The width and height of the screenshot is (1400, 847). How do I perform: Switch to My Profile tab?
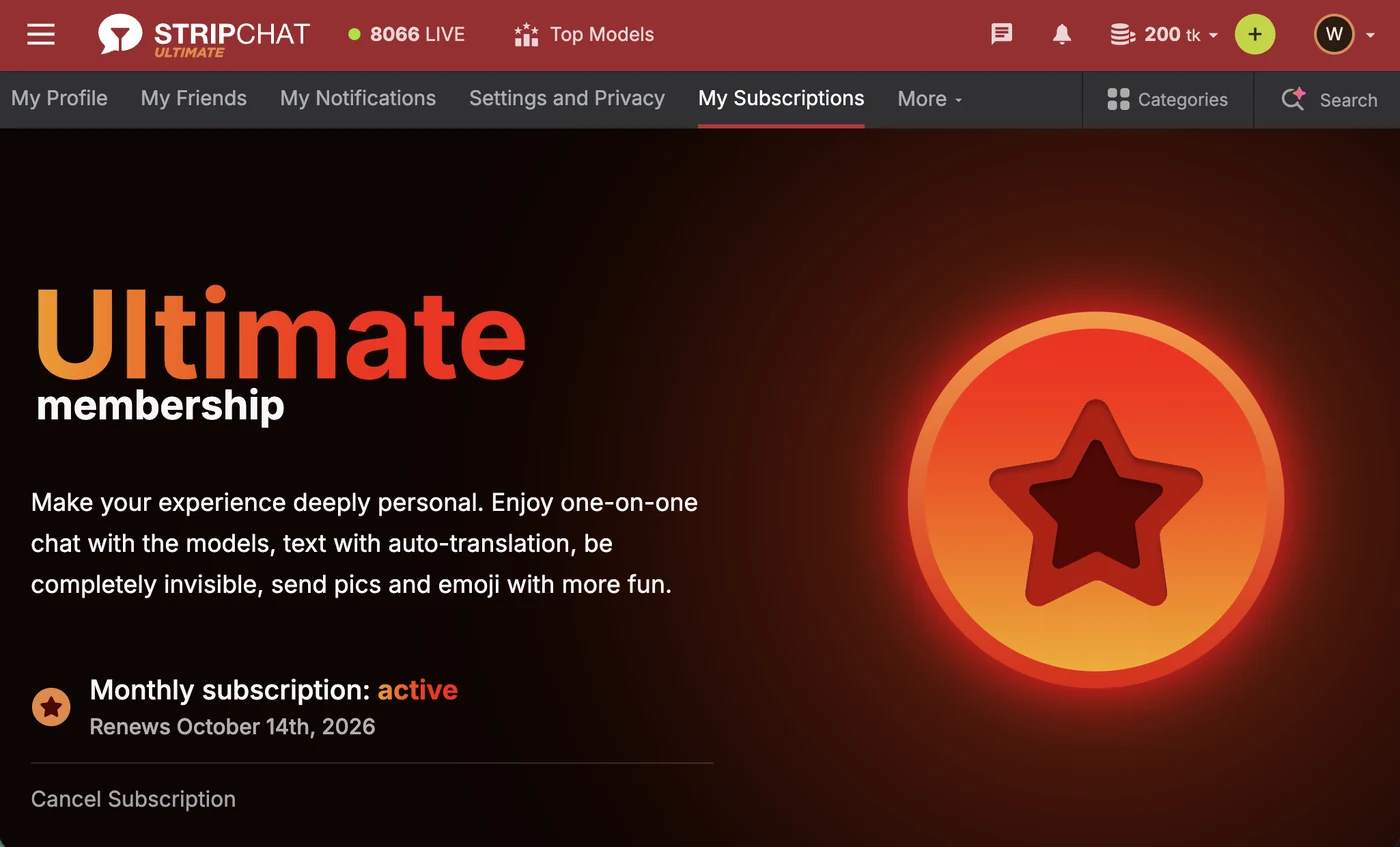click(x=59, y=98)
